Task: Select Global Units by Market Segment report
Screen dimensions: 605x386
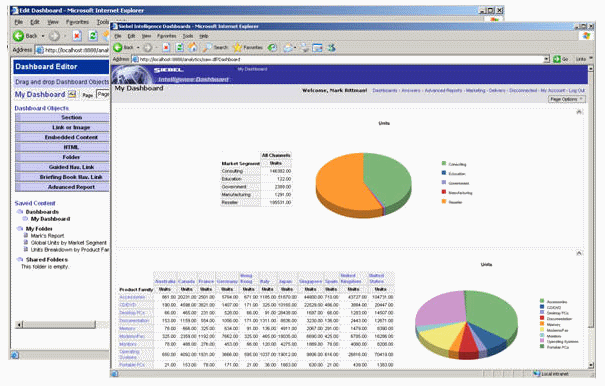Action: 69,243
